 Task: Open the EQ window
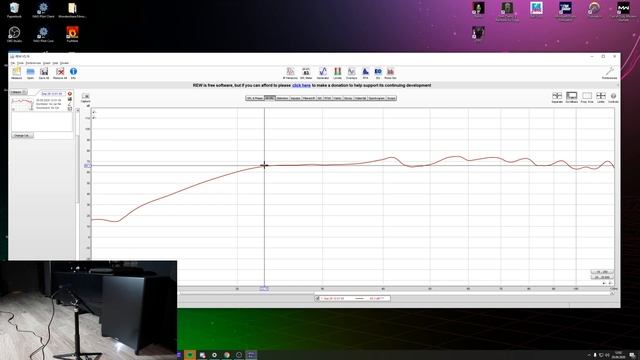click(378, 73)
